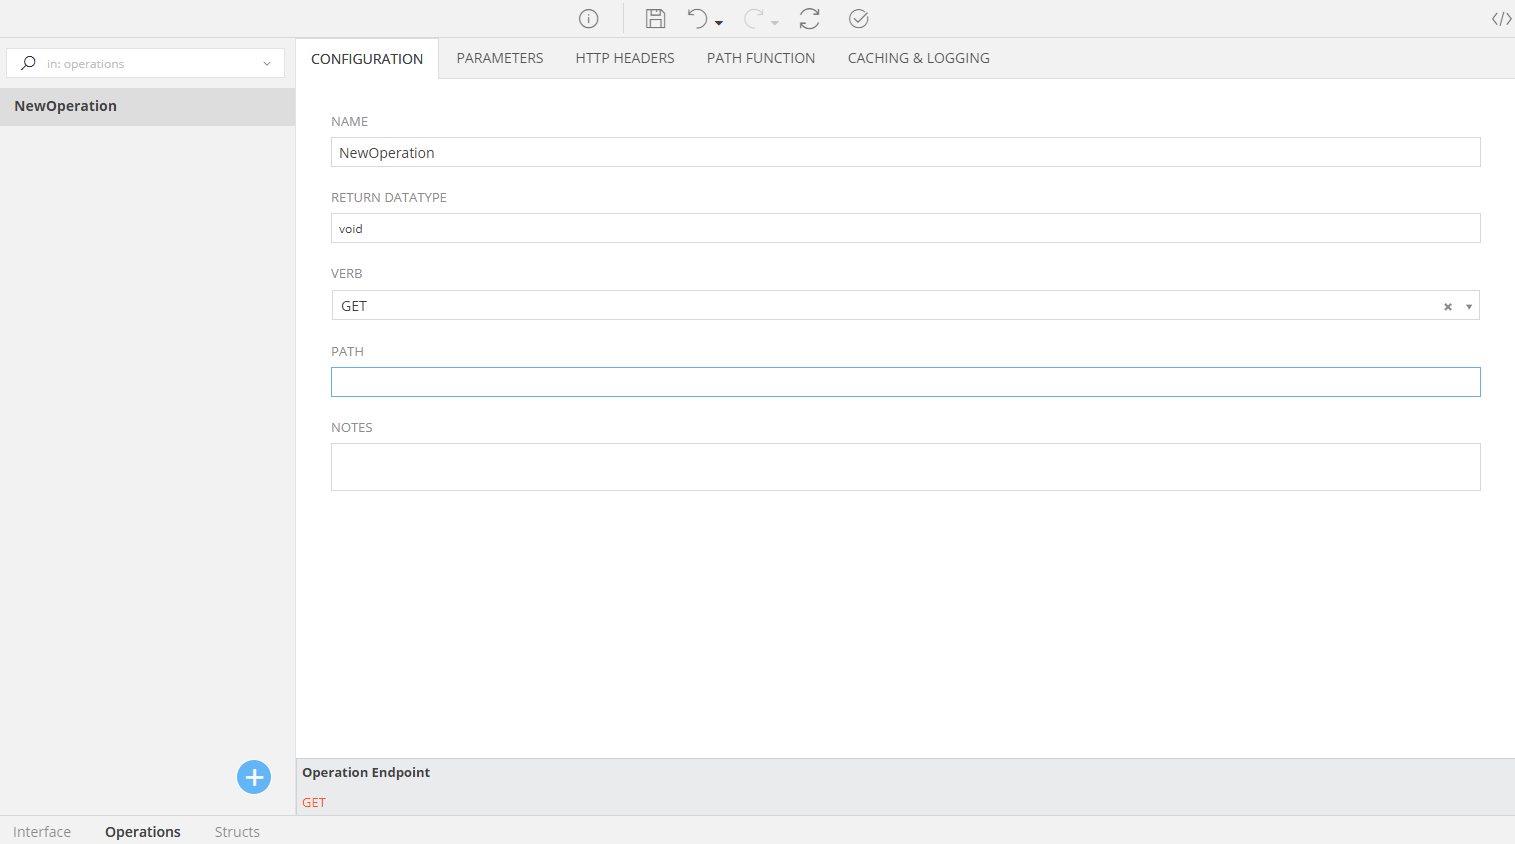Open the CACHING & LOGGING tab
1515x844 pixels.
point(918,58)
